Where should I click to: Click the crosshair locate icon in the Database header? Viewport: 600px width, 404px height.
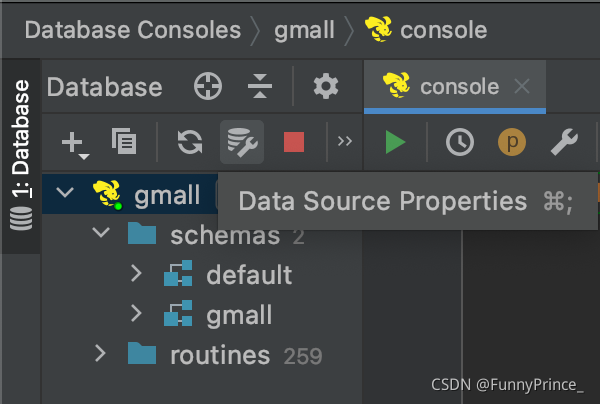(x=208, y=86)
